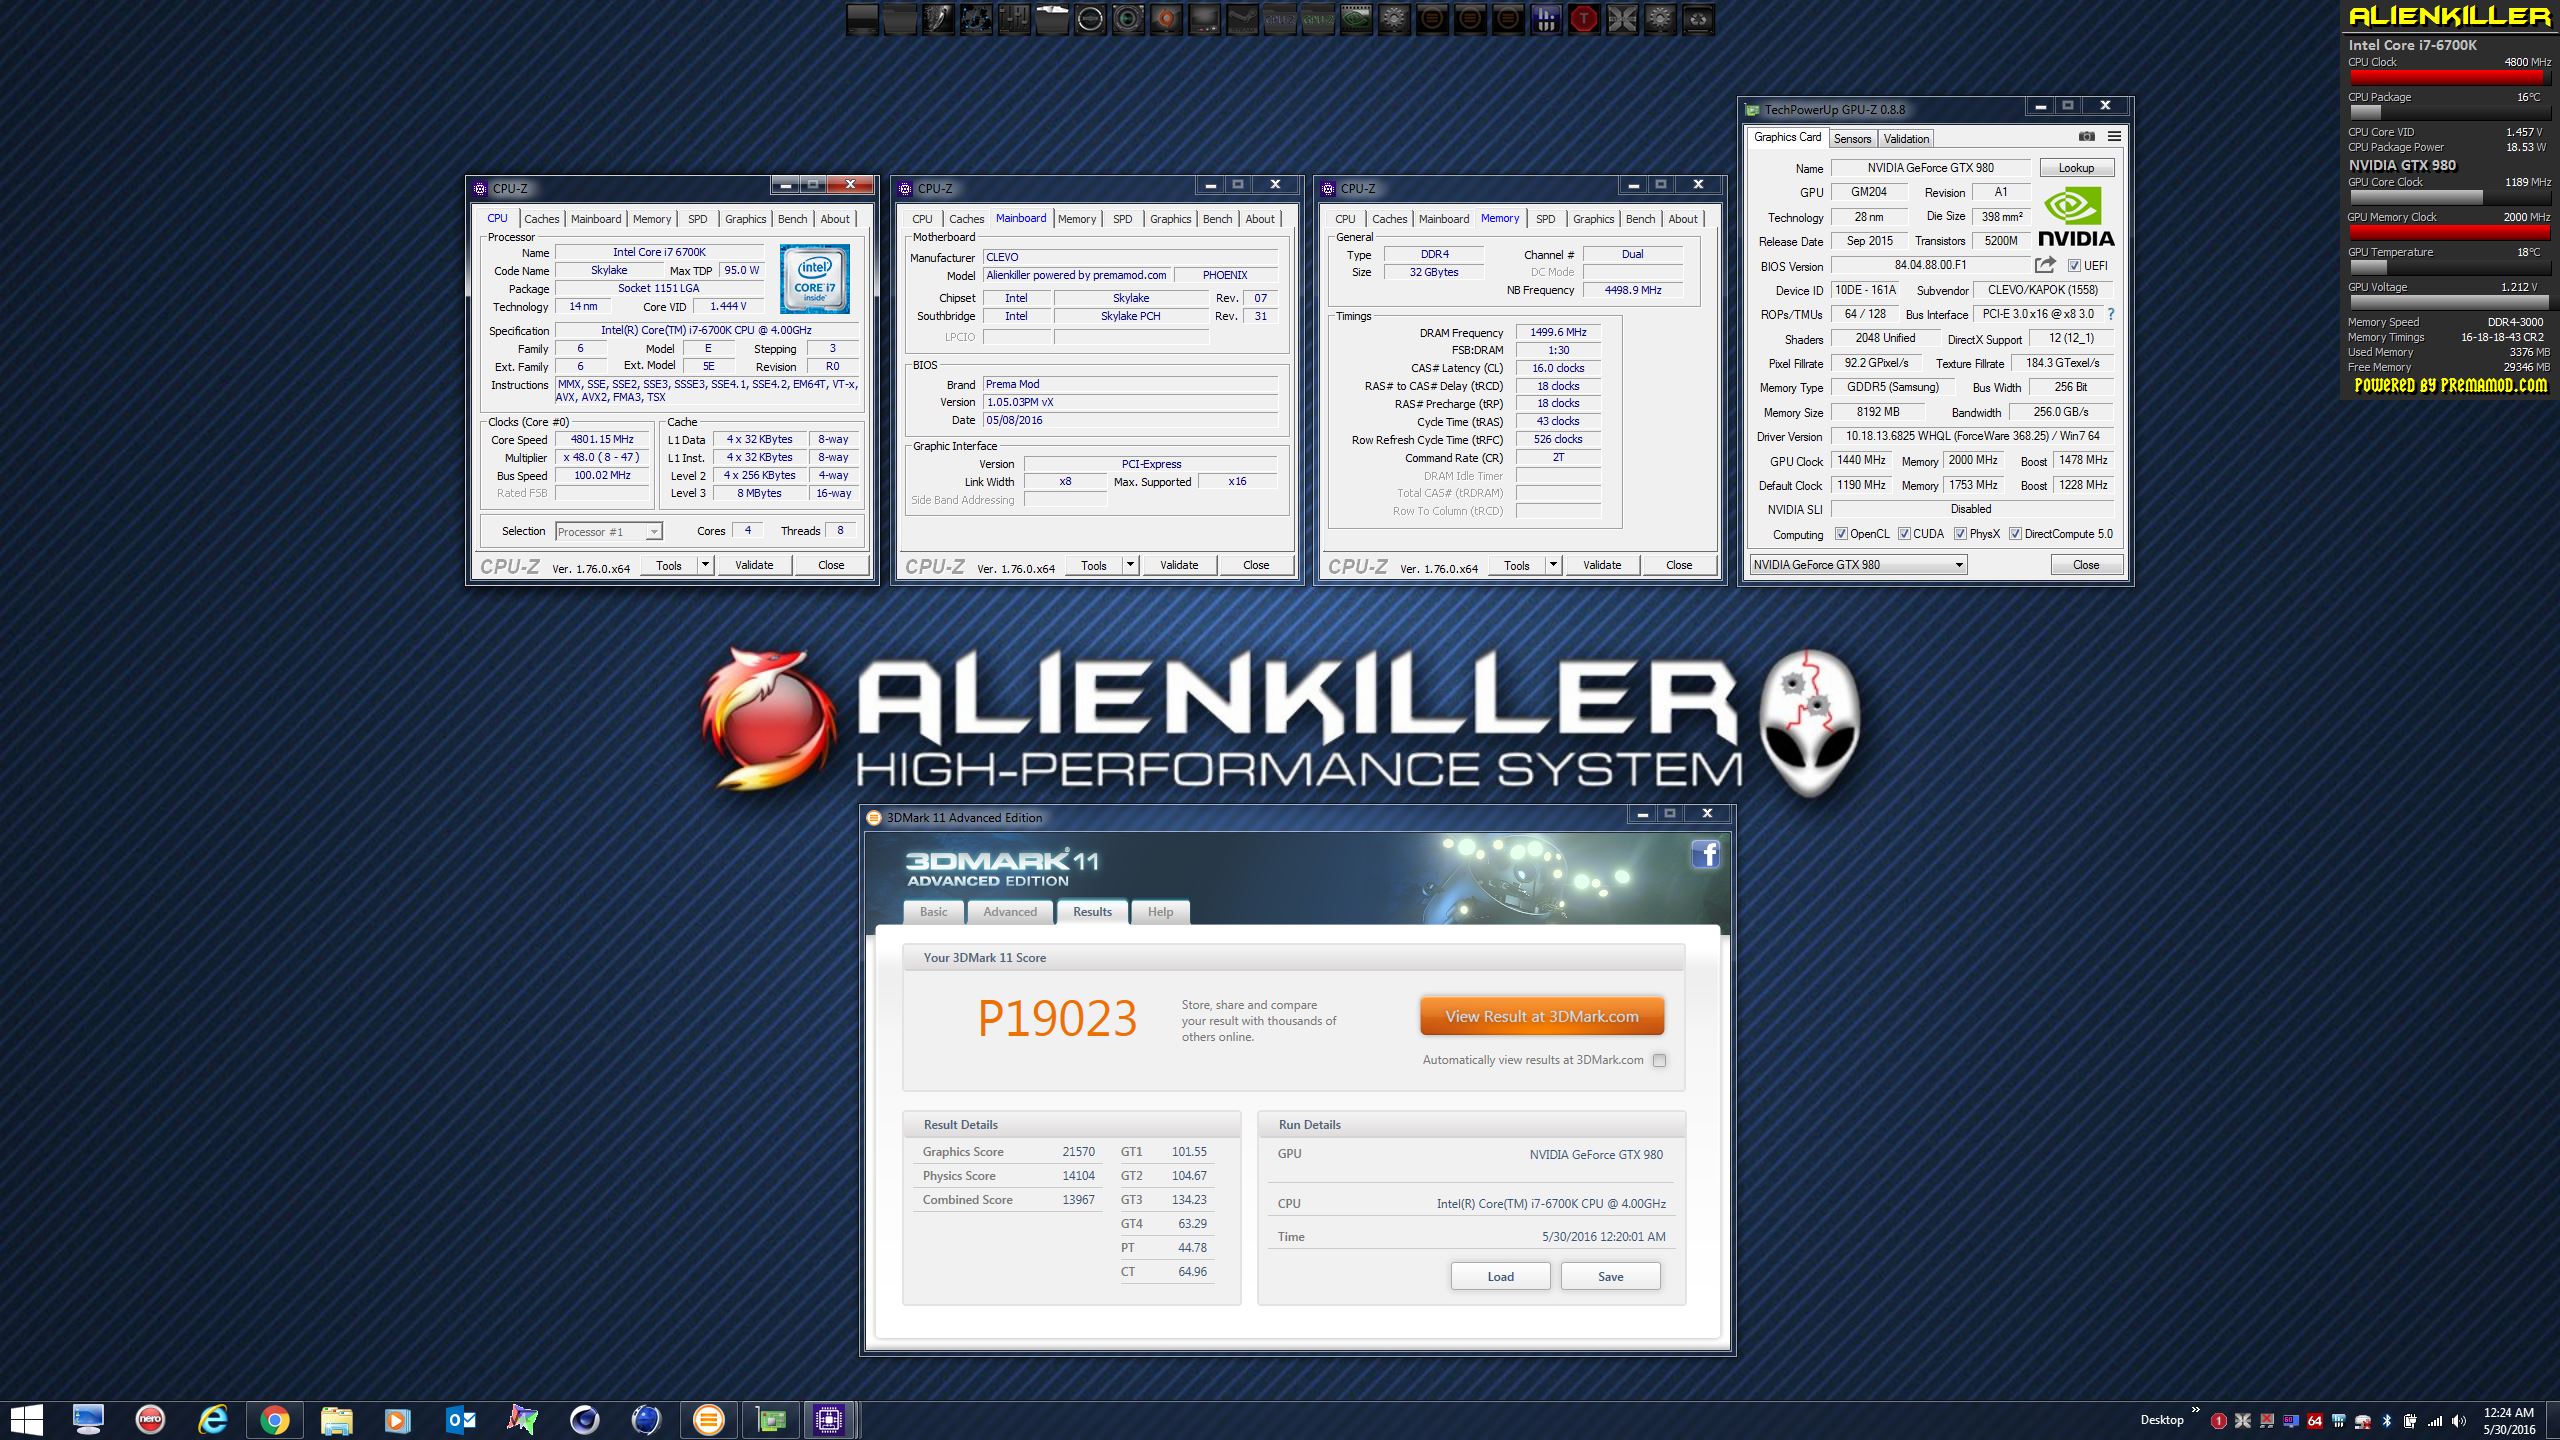Click View Result at 3DMark.com button

coord(1542,1017)
